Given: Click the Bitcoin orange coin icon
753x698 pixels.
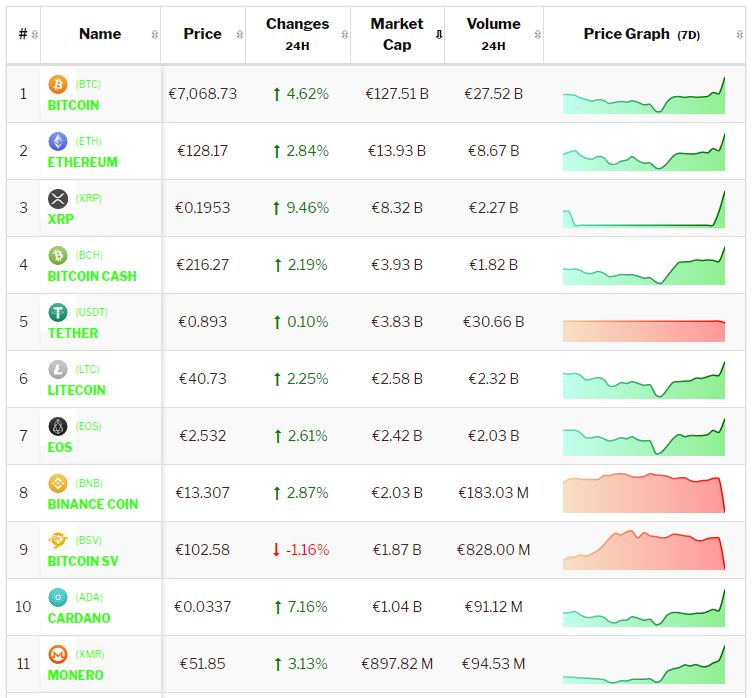Looking at the screenshot, I should click(57, 85).
